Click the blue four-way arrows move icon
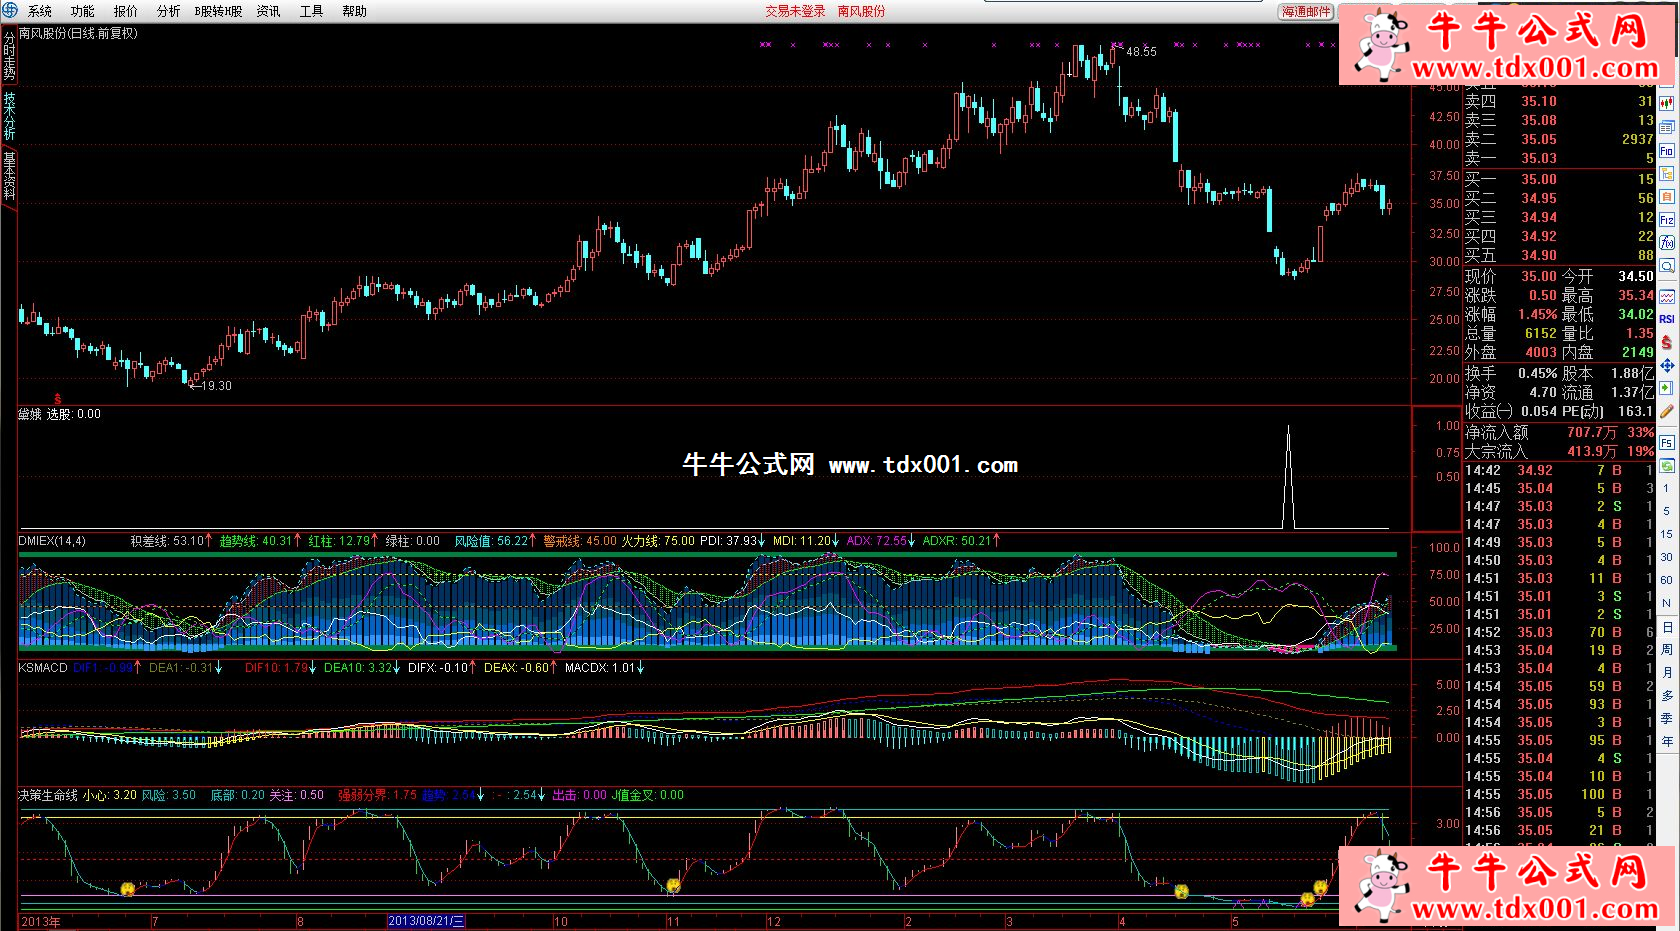Screen dimensions: 1680x931 point(1667,365)
